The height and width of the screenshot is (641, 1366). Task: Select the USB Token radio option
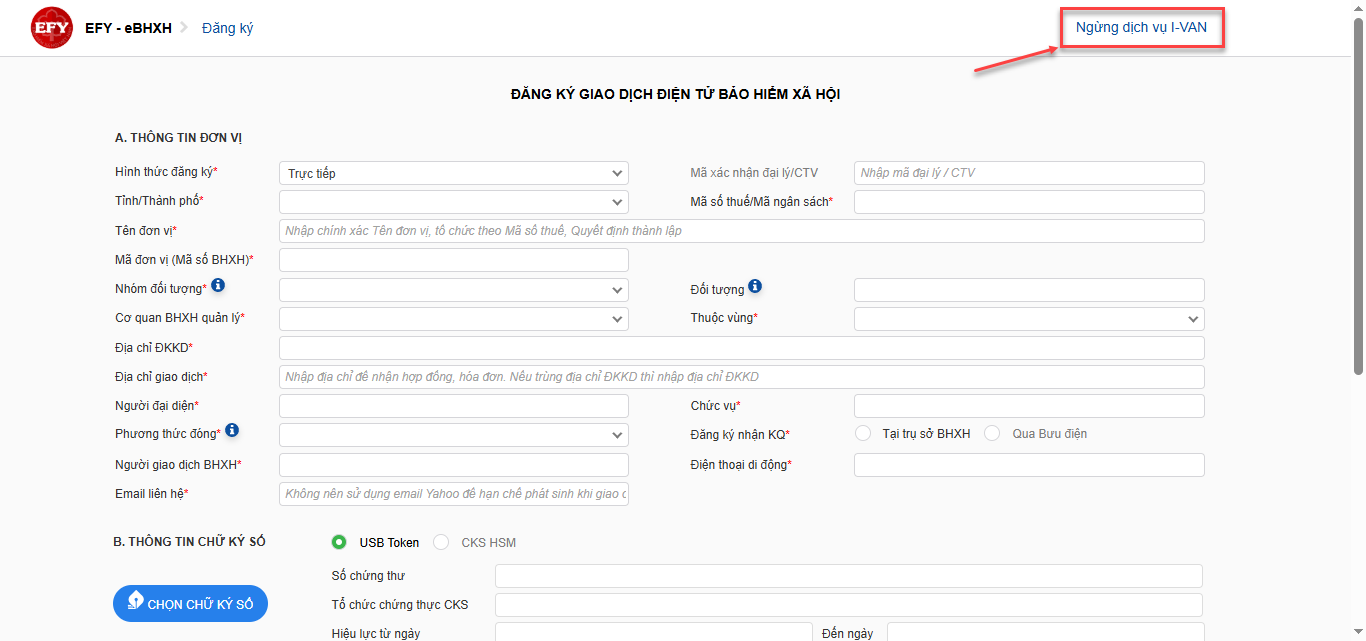340,542
